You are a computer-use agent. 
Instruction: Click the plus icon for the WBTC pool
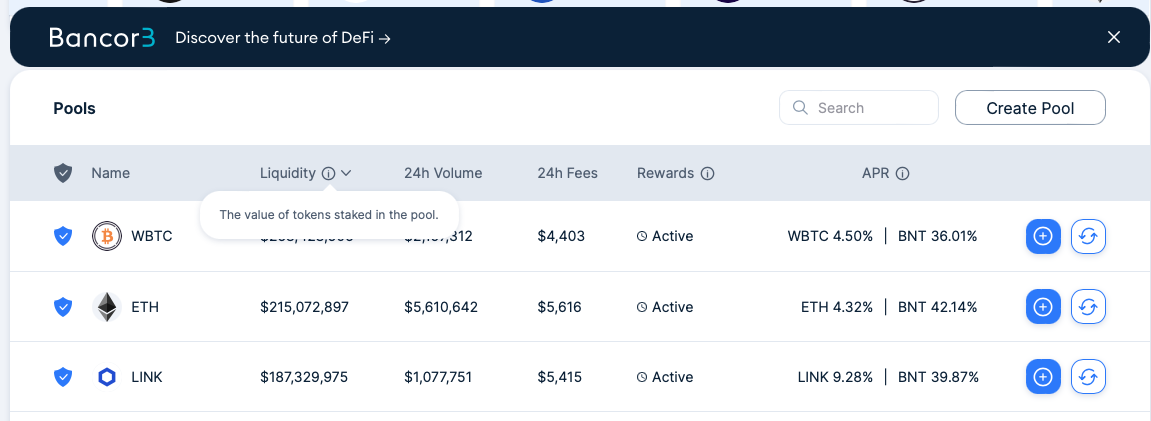click(x=1043, y=236)
